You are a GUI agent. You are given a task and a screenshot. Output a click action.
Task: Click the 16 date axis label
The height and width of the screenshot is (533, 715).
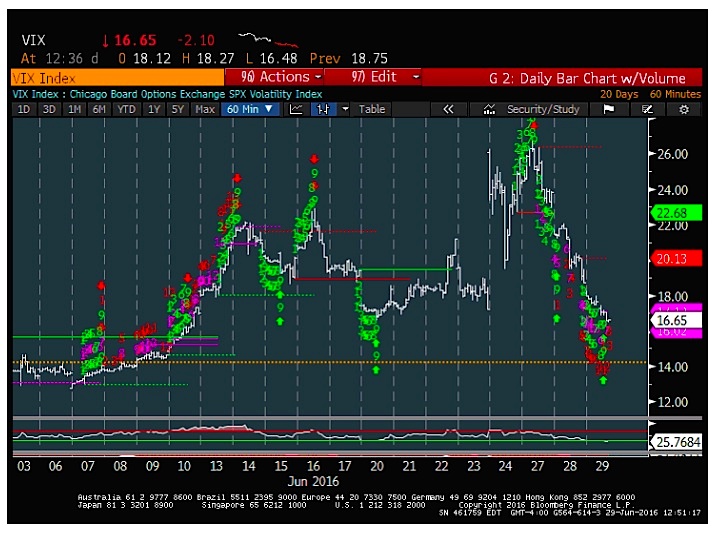[x=313, y=466]
